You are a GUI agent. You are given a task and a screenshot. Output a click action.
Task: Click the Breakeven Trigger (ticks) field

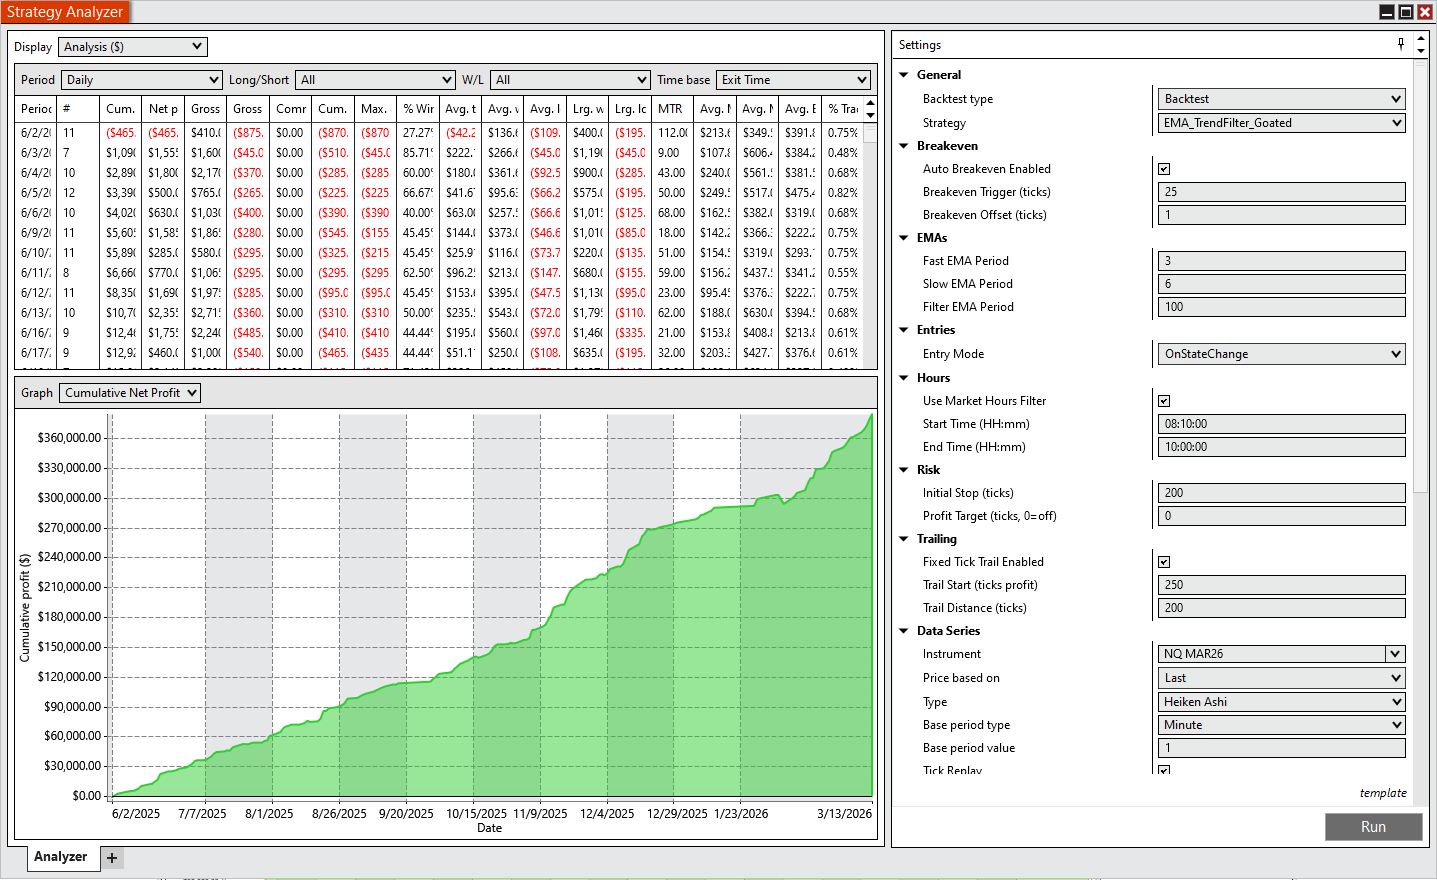pyautogui.click(x=1281, y=192)
